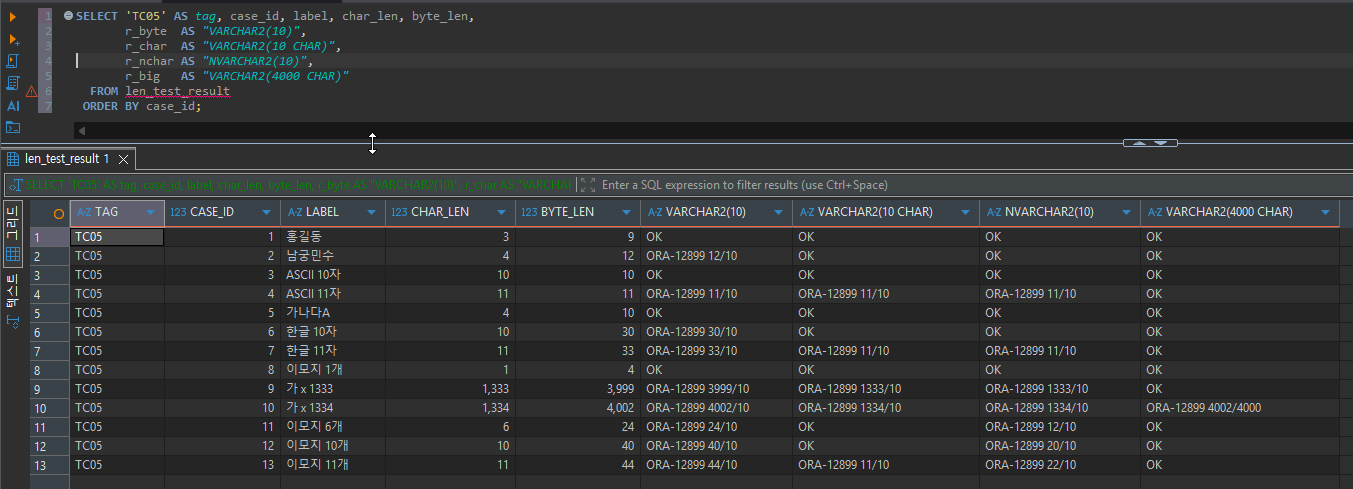
Task: Open the BYTE_LEN column dropdown arrow
Action: click(x=627, y=212)
